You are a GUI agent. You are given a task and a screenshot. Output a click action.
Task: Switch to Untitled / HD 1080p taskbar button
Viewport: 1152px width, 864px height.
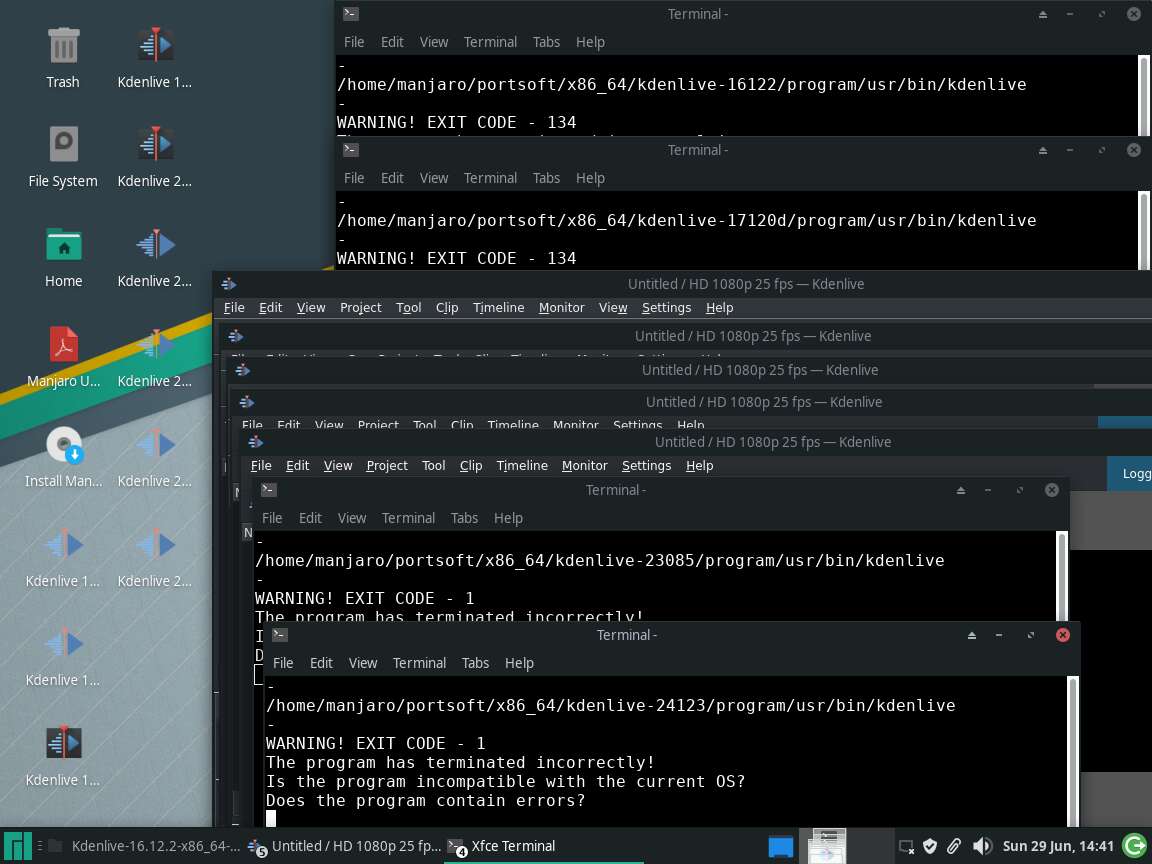tap(345, 846)
